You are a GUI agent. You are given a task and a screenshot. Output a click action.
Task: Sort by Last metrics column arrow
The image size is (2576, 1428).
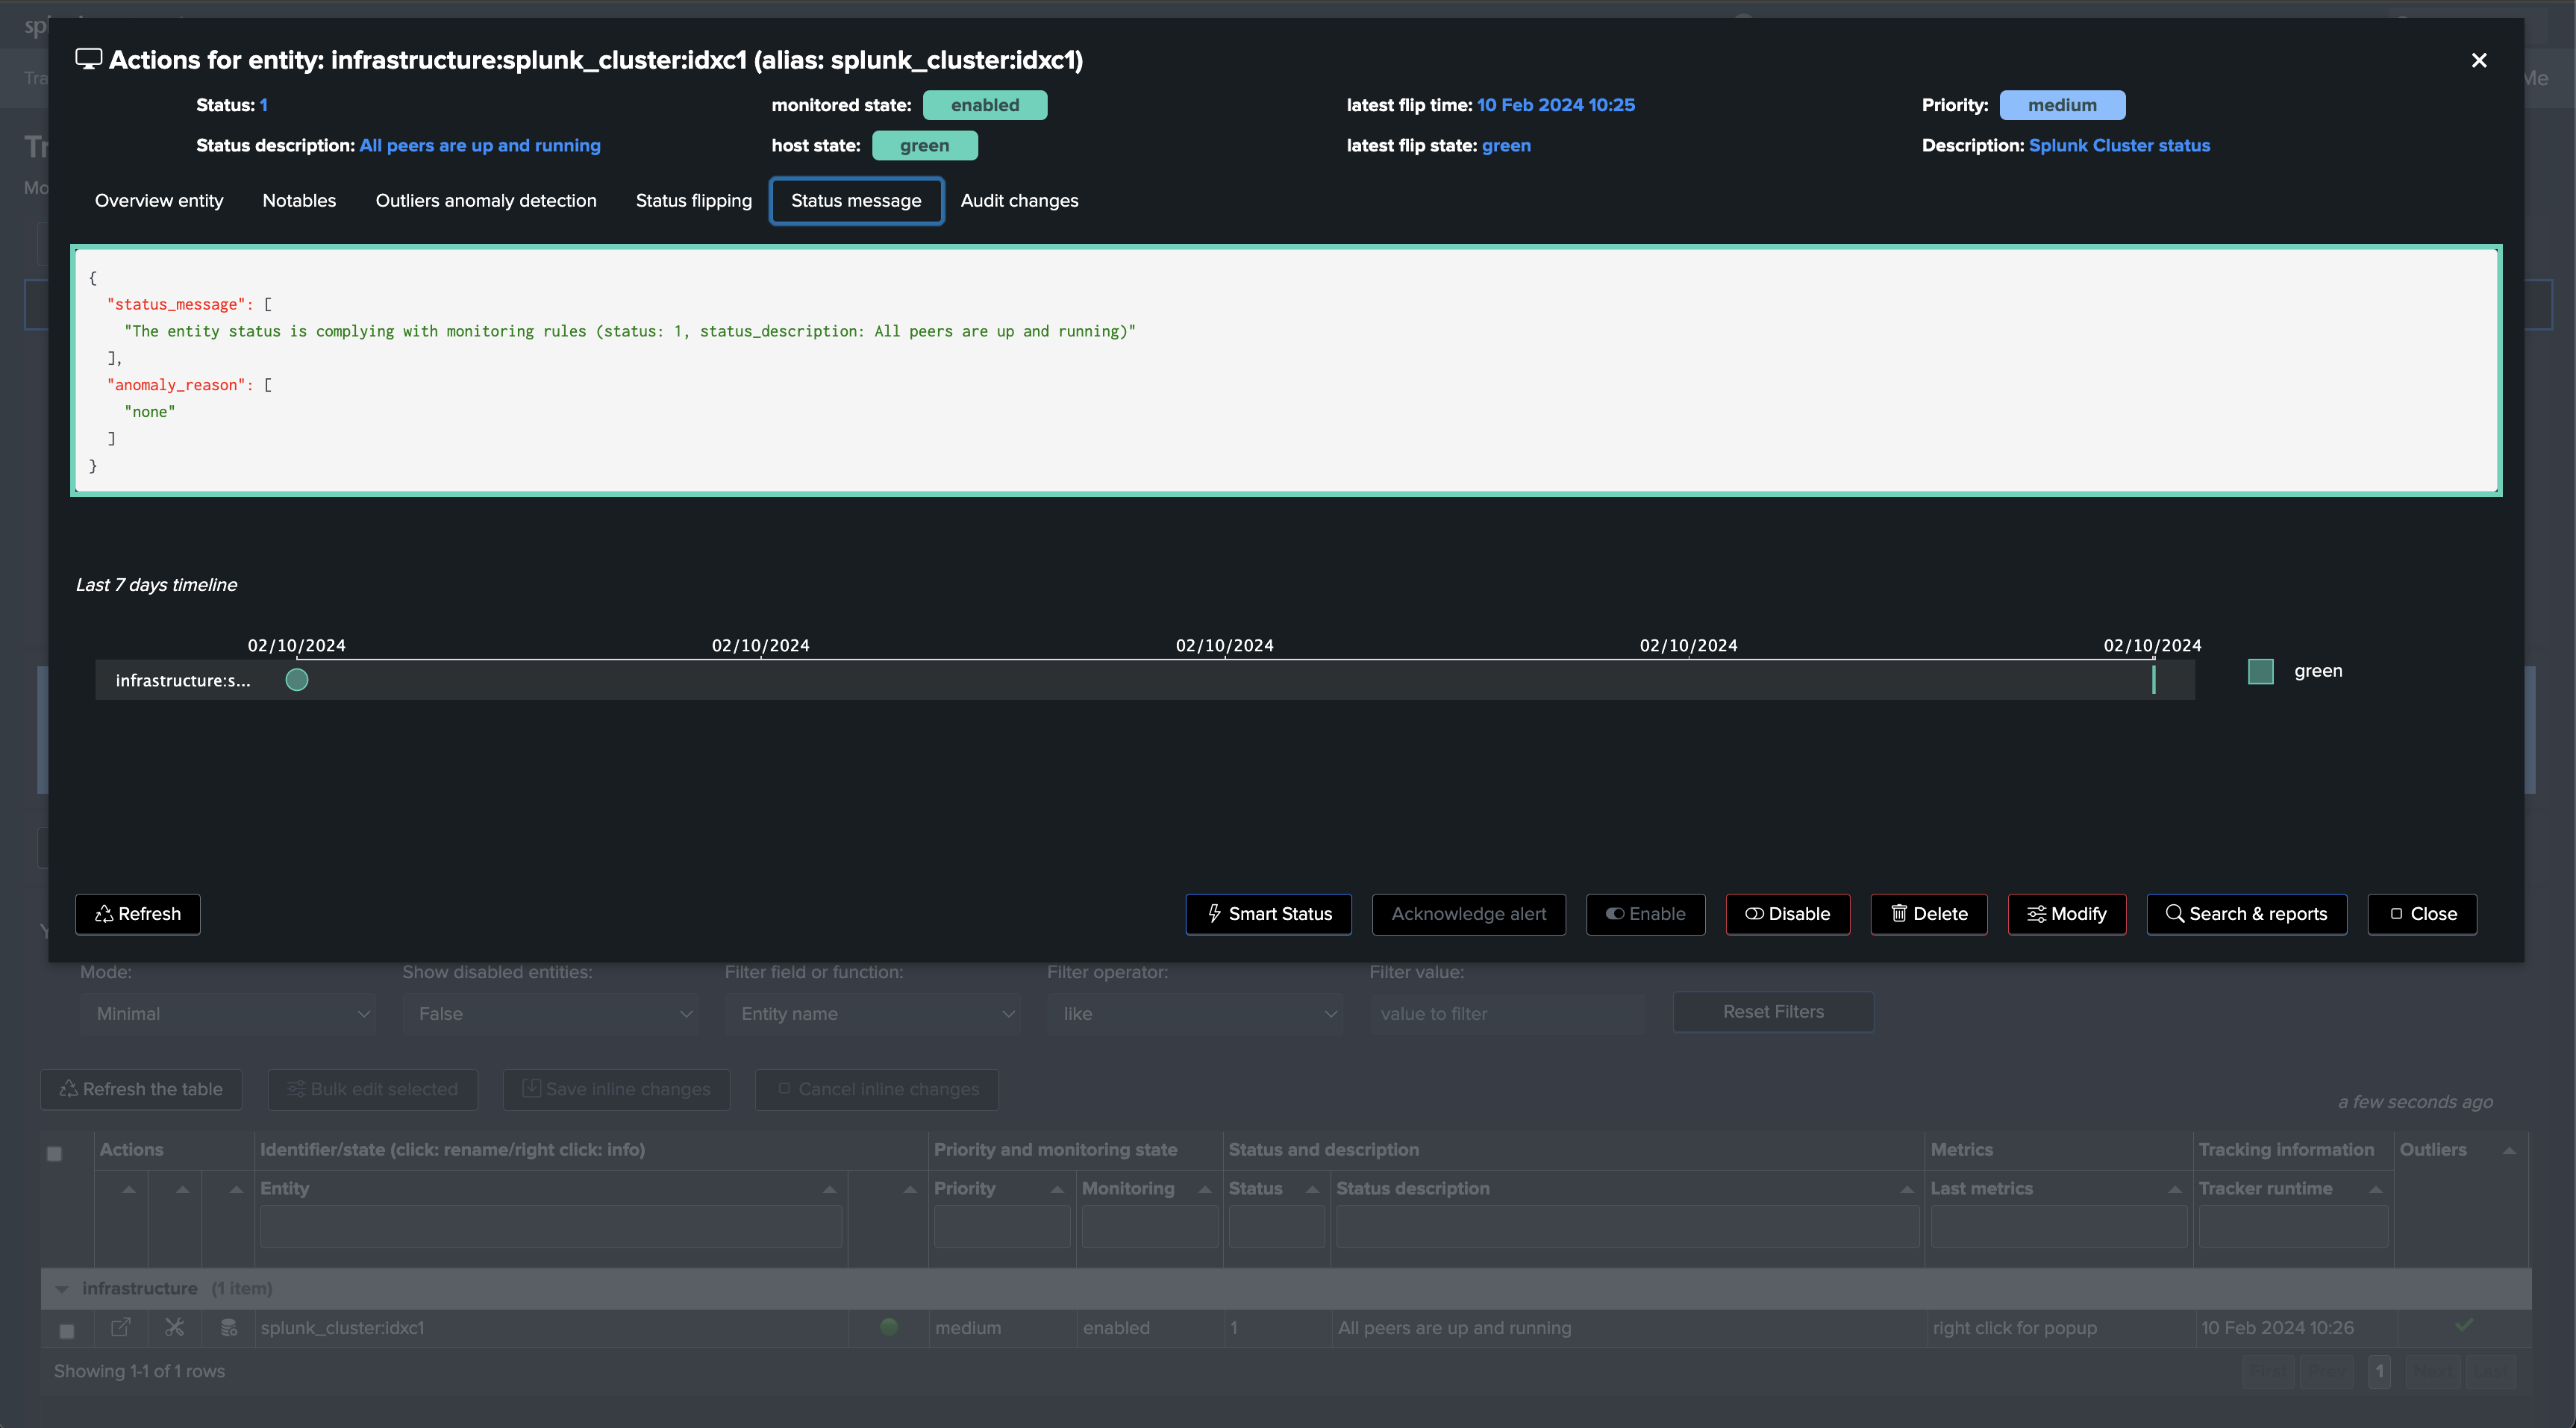pyautogui.click(x=2175, y=1189)
